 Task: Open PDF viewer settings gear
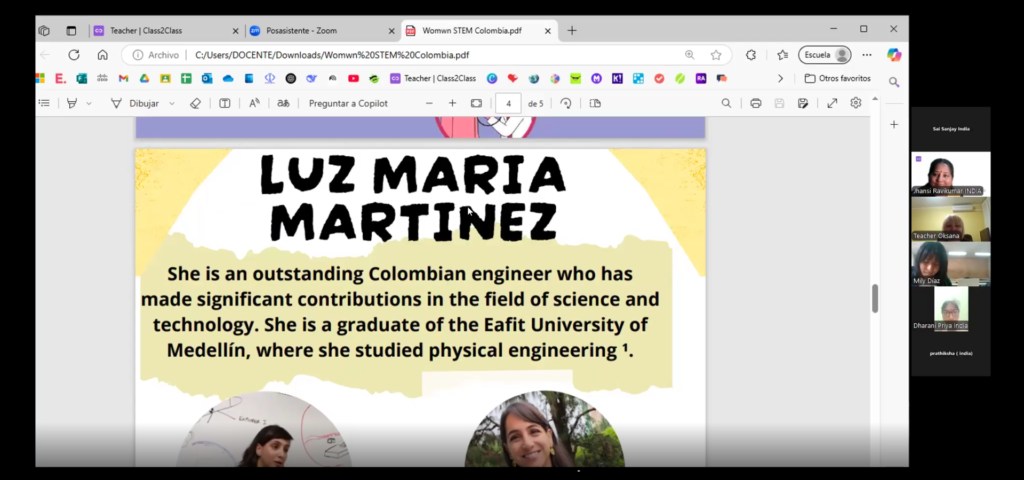[x=856, y=103]
